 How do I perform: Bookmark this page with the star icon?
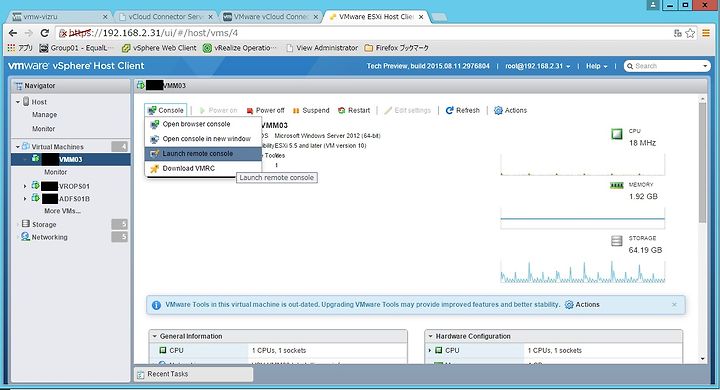click(690, 33)
